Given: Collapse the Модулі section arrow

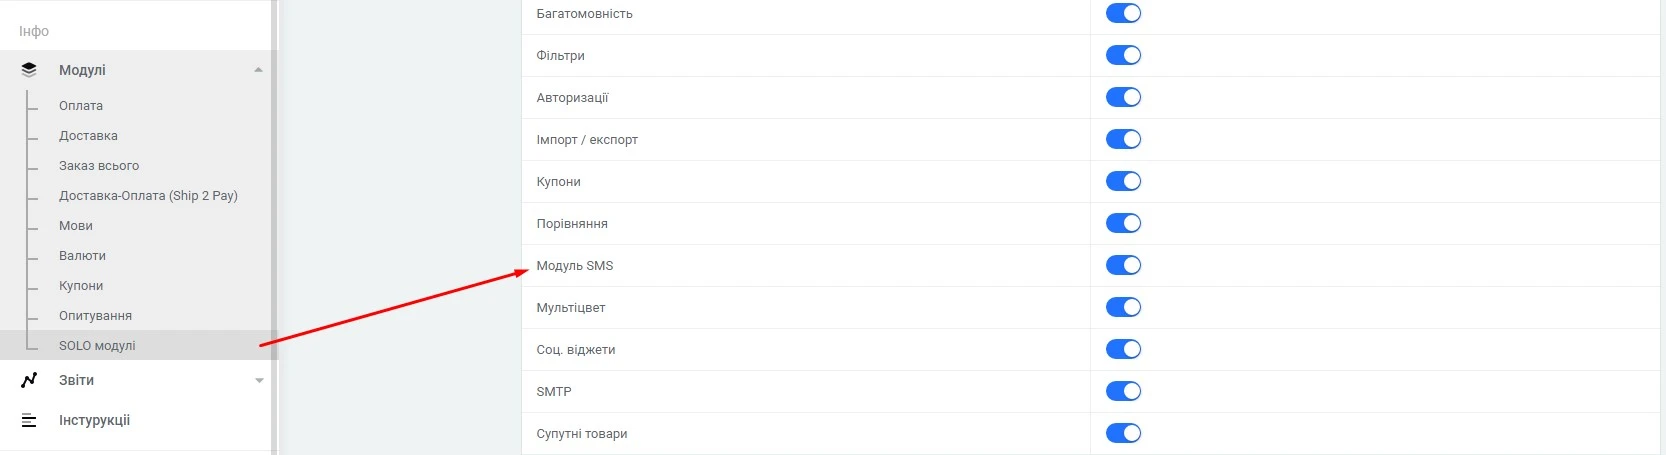Looking at the screenshot, I should [259, 70].
